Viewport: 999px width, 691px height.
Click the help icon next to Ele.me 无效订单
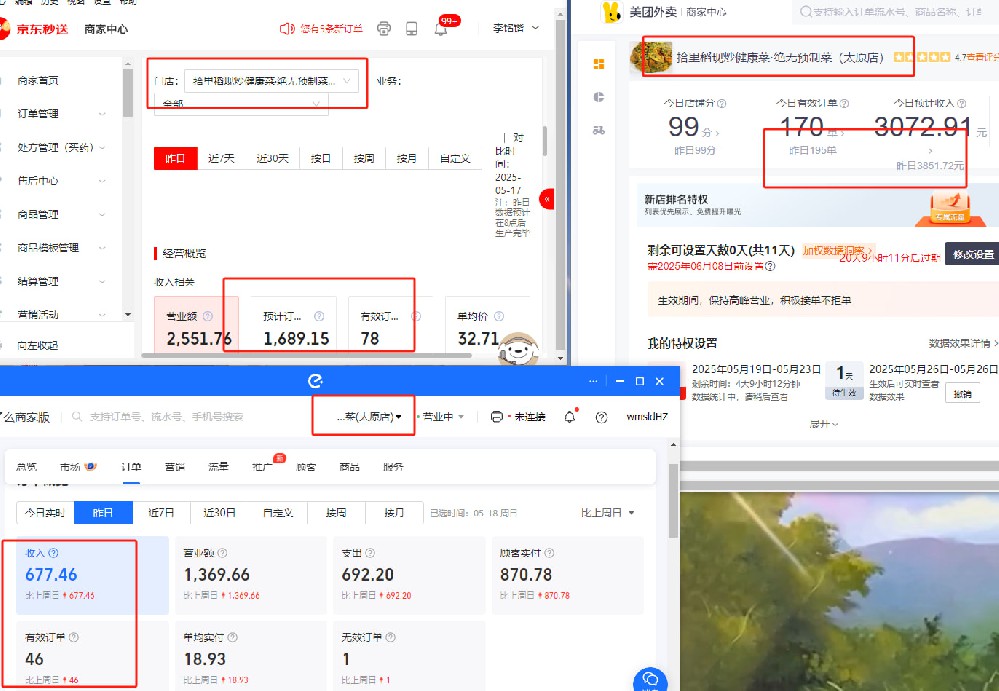(391, 638)
